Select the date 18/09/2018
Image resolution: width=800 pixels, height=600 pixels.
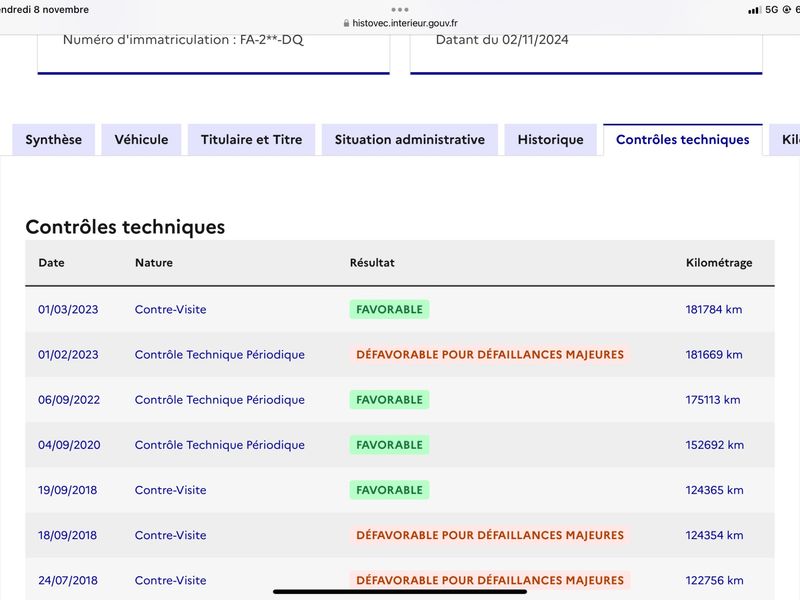(x=67, y=535)
